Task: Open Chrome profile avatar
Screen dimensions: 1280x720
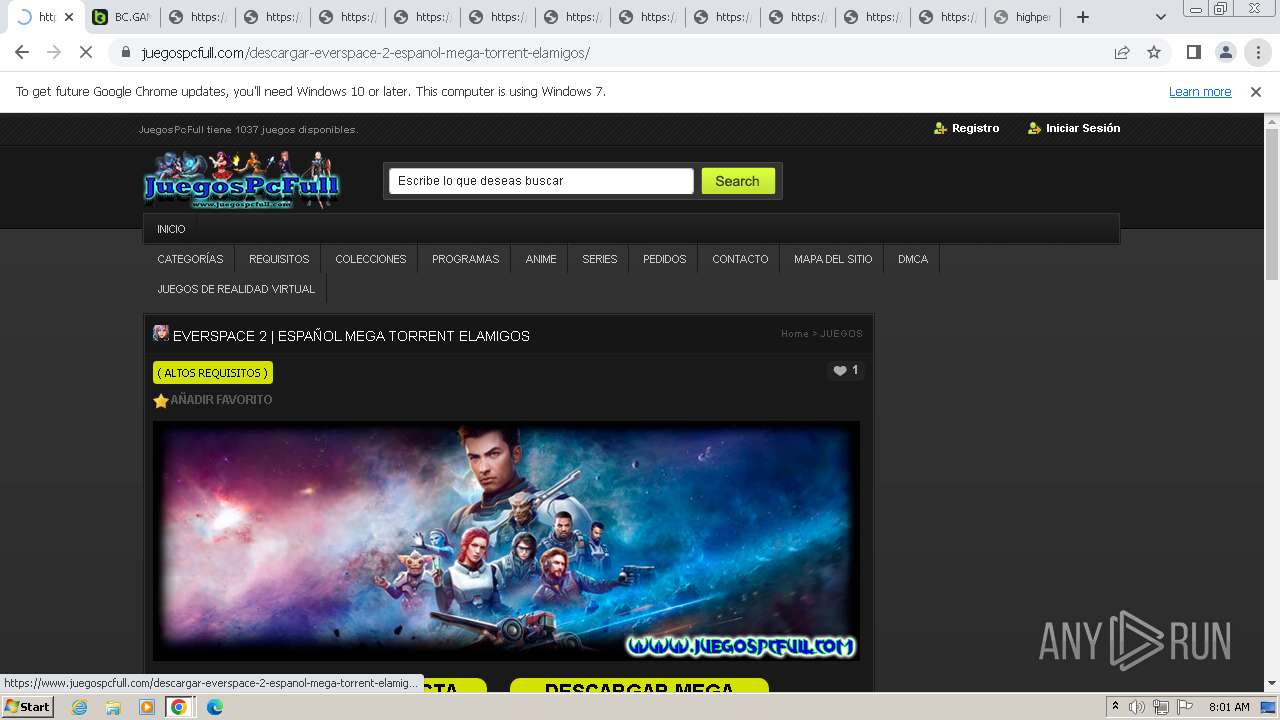Action: pyautogui.click(x=1226, y=52)
